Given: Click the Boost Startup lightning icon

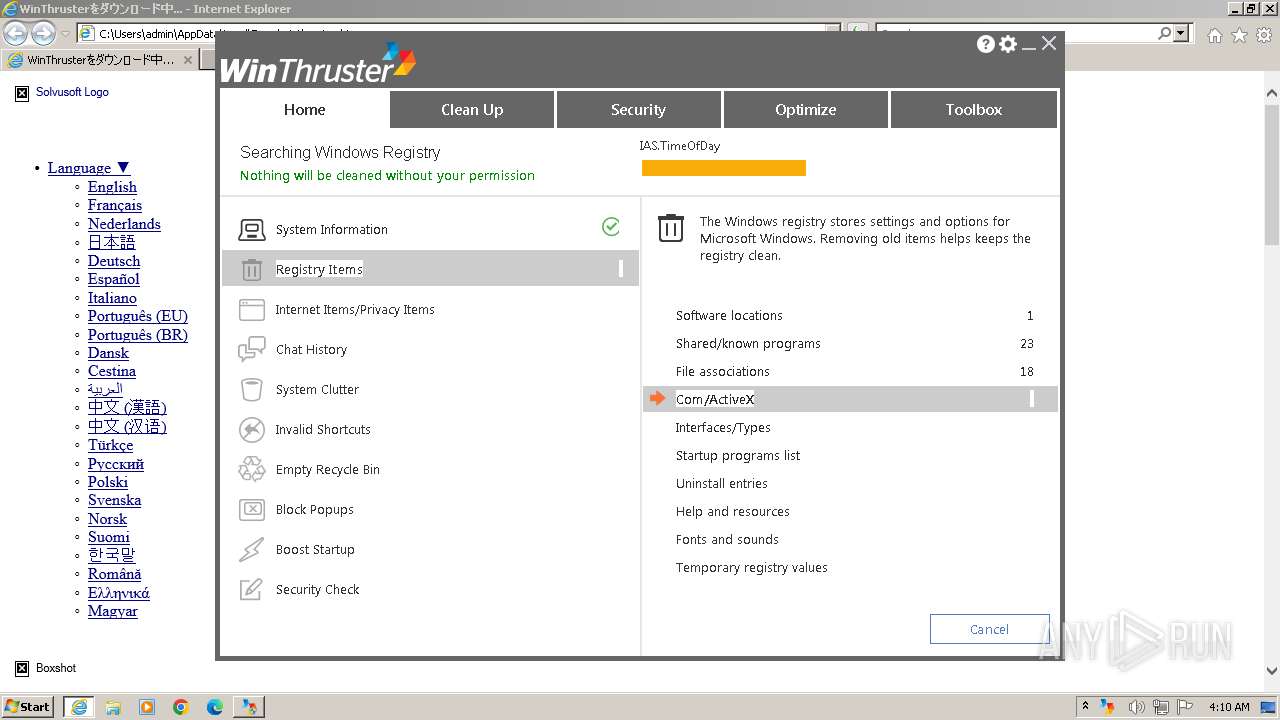Looking at the screenshot, I should [252, 550].
